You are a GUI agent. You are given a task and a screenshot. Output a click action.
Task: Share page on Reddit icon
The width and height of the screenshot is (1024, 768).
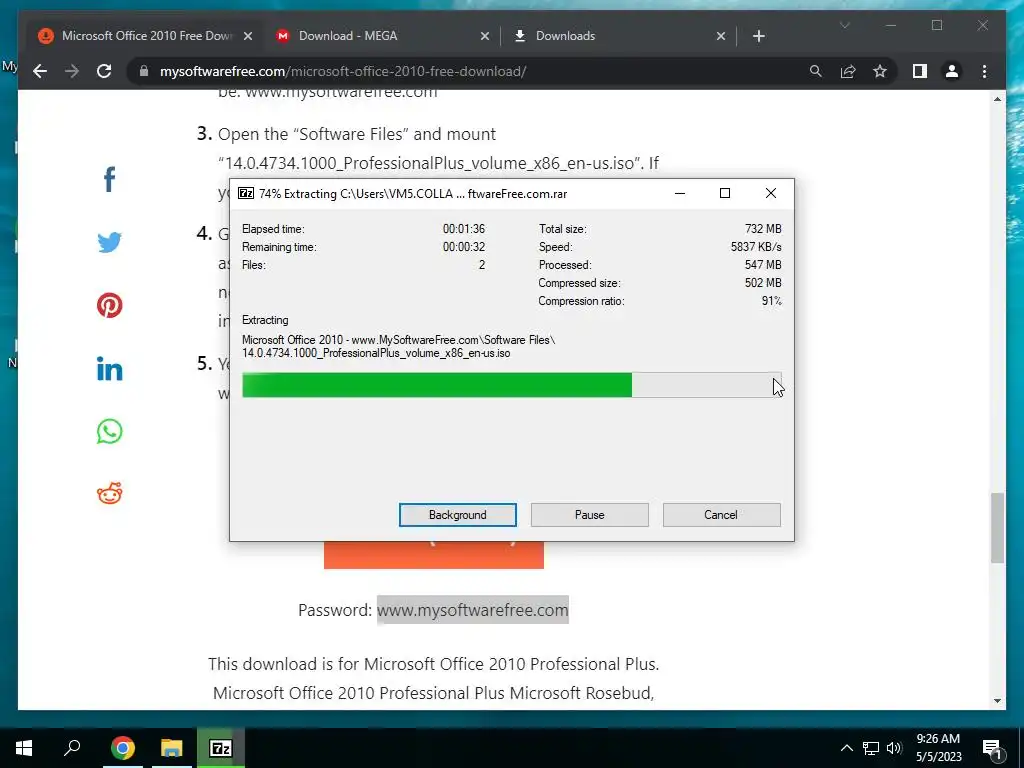pyautogui.click(x=109, y=494)
